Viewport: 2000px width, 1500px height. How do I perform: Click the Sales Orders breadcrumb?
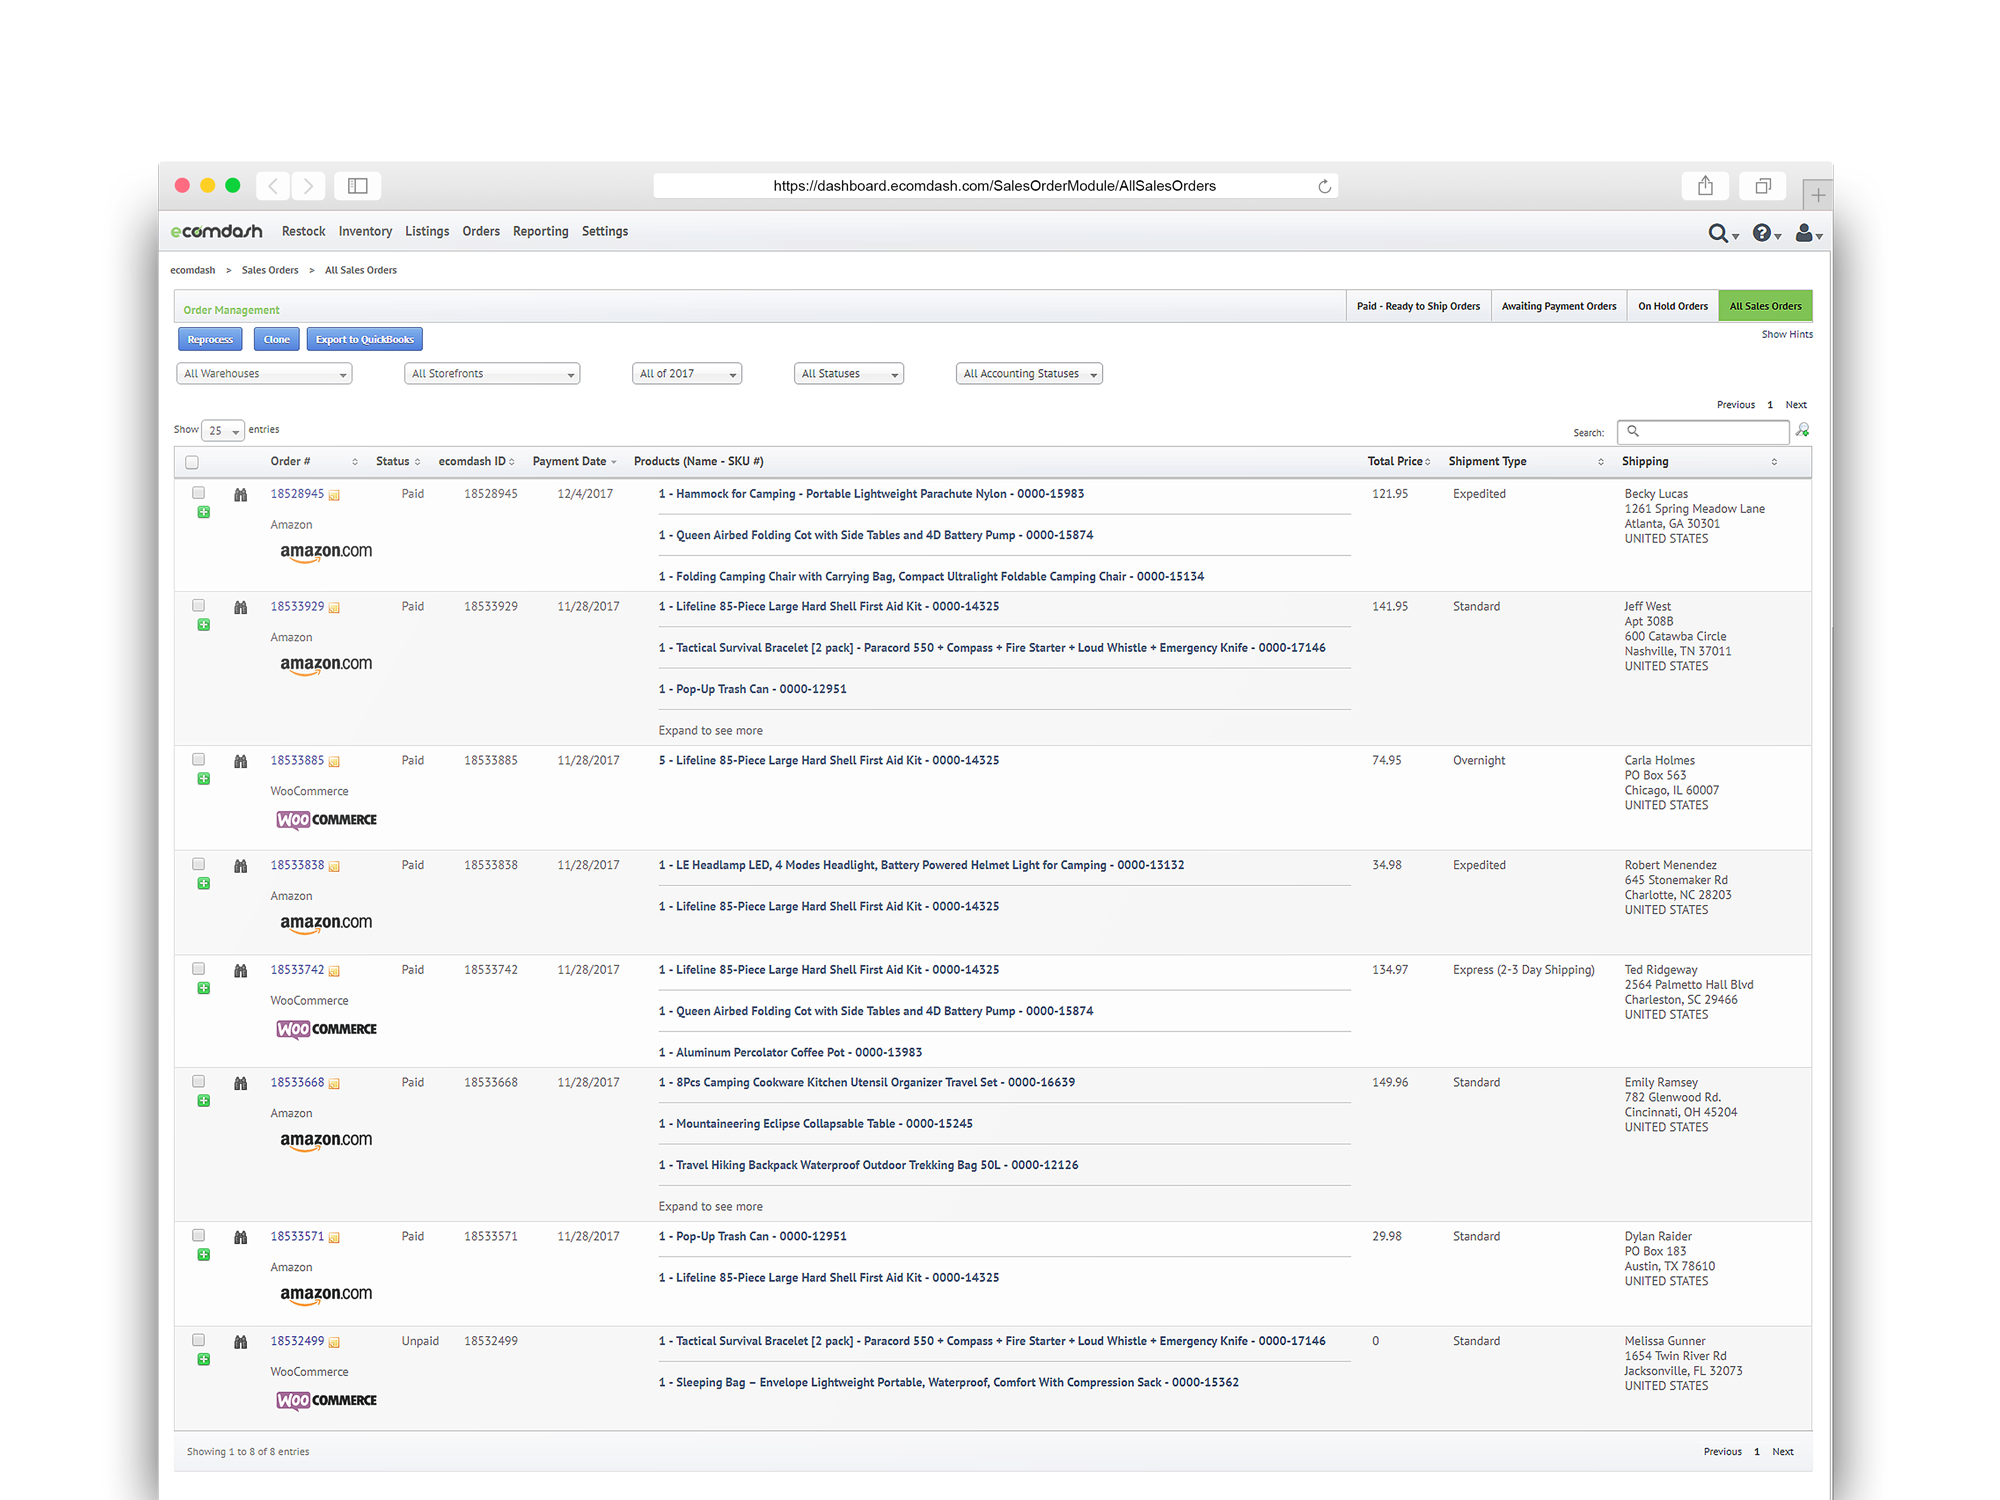coord(270,271)
